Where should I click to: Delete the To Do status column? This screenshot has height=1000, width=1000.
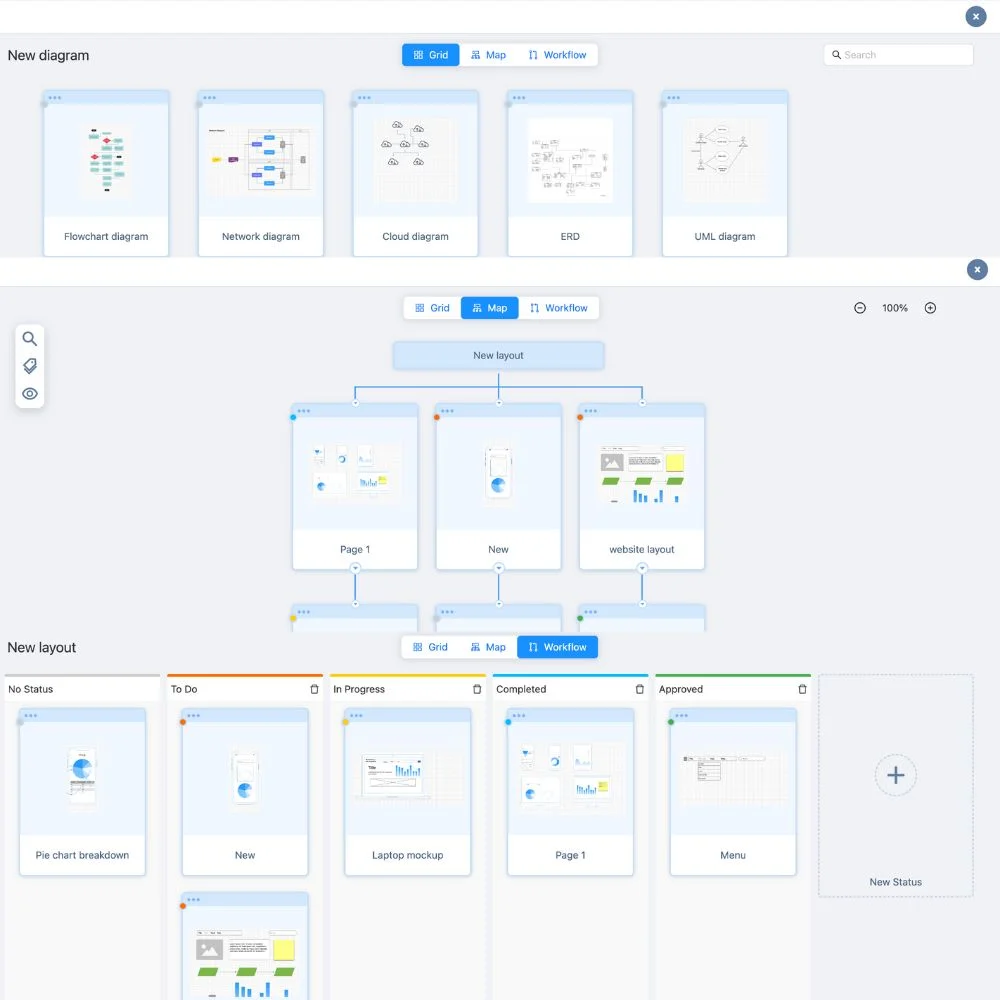coord(314,689)
